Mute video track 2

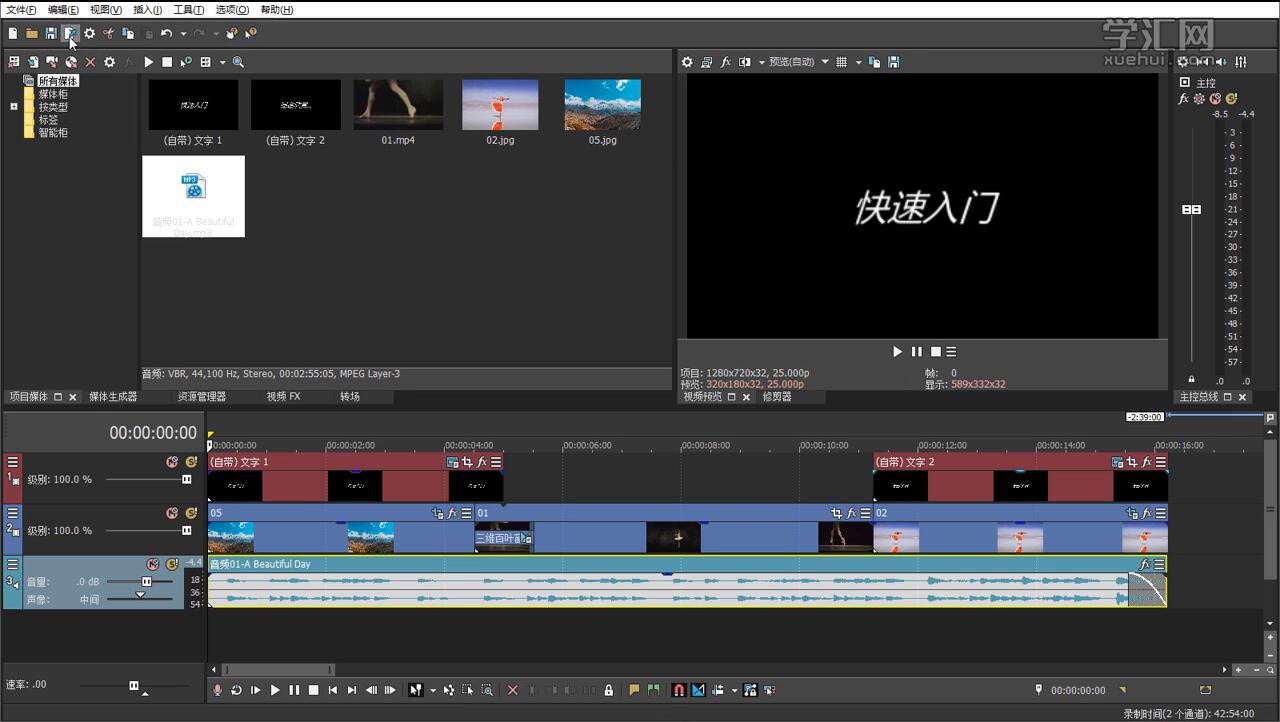(x=171, y=513)
